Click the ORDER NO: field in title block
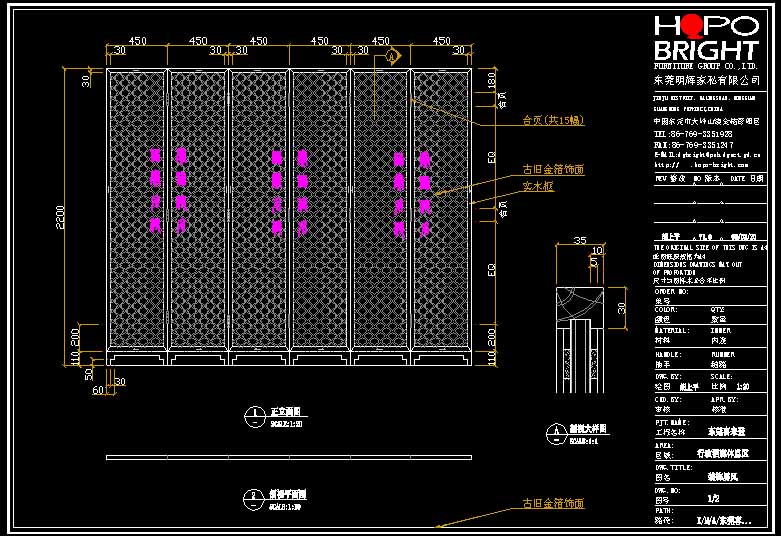 tap(671, 291)
